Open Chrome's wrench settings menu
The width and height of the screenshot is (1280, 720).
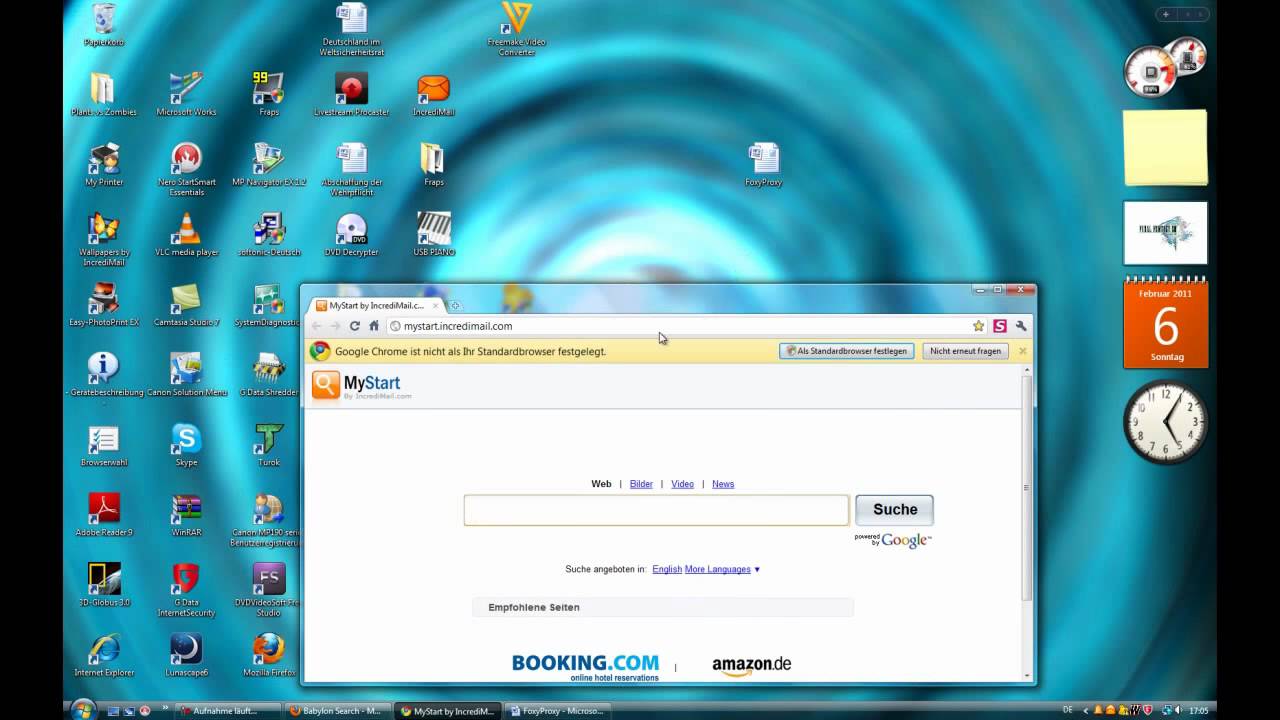point(1021,326)
